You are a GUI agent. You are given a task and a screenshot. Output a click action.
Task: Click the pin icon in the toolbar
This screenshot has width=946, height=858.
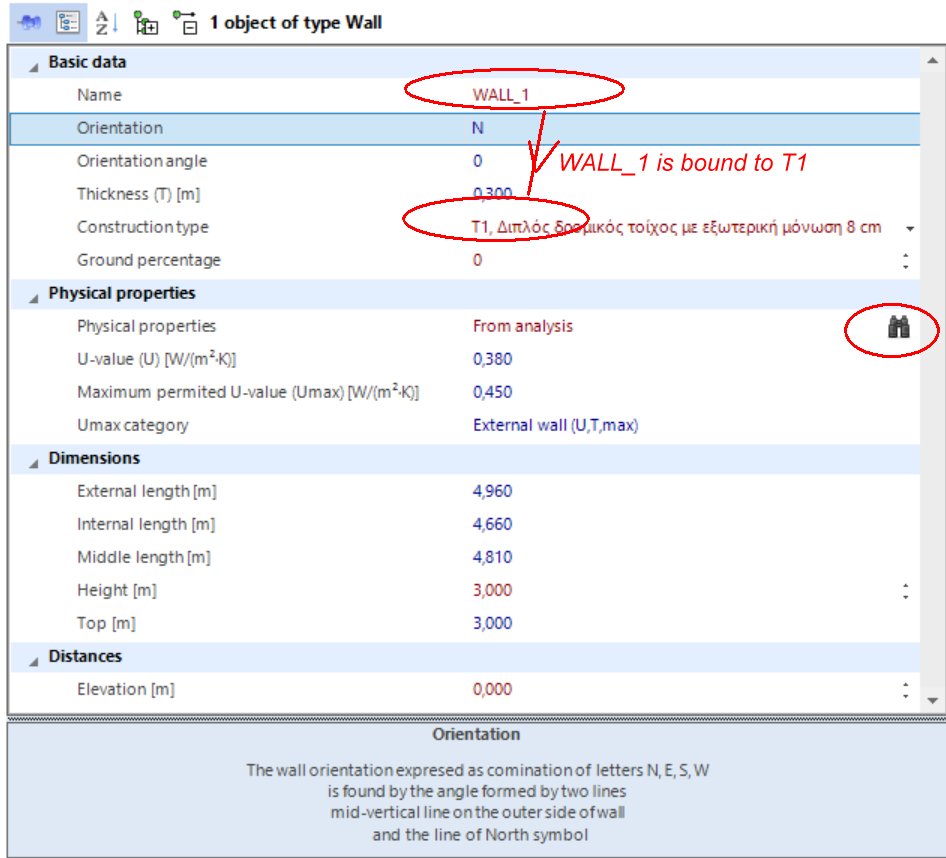(28, 22)
